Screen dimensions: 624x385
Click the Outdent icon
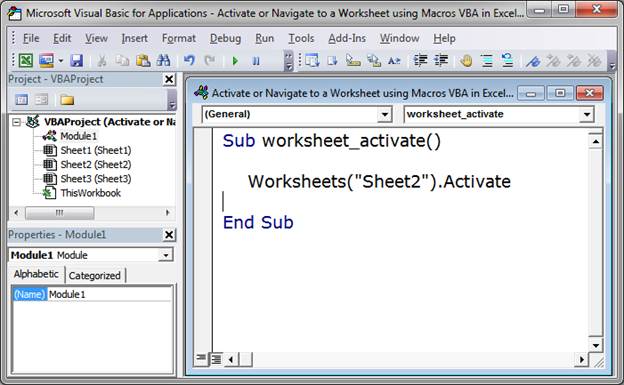441,61
